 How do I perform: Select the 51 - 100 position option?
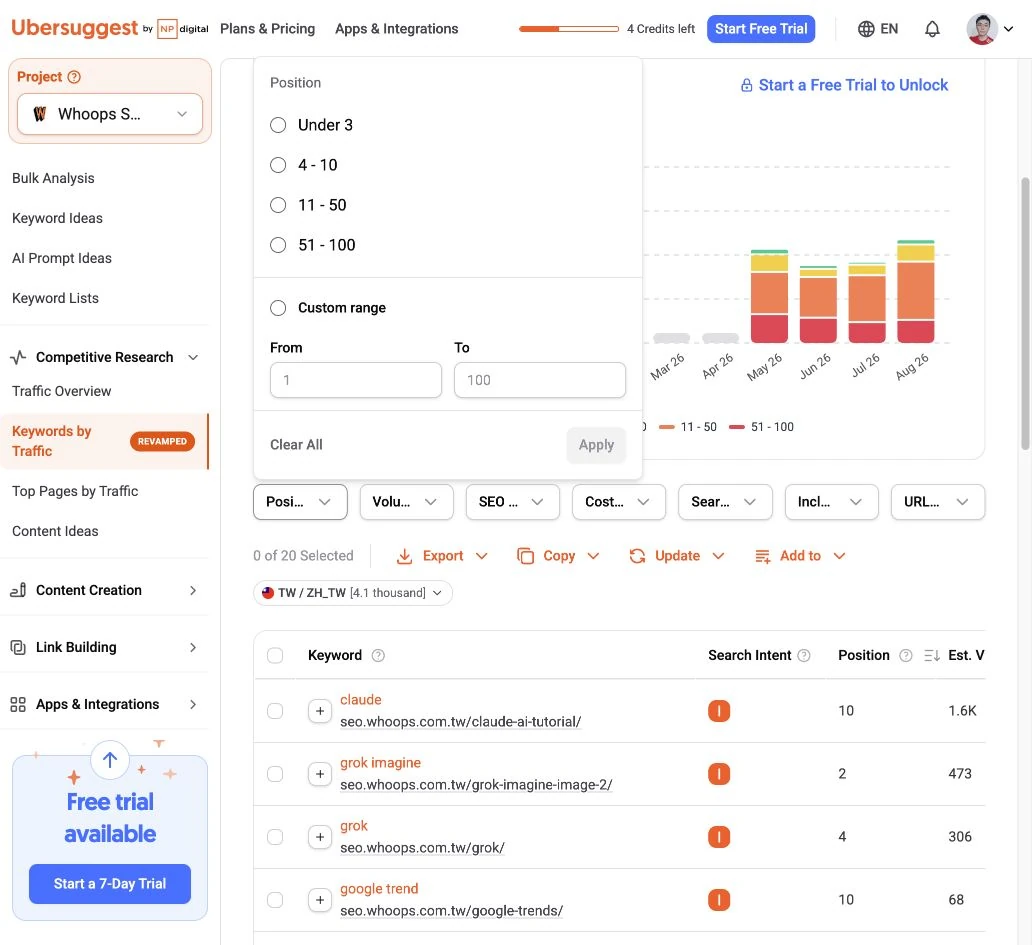(278, 245)
